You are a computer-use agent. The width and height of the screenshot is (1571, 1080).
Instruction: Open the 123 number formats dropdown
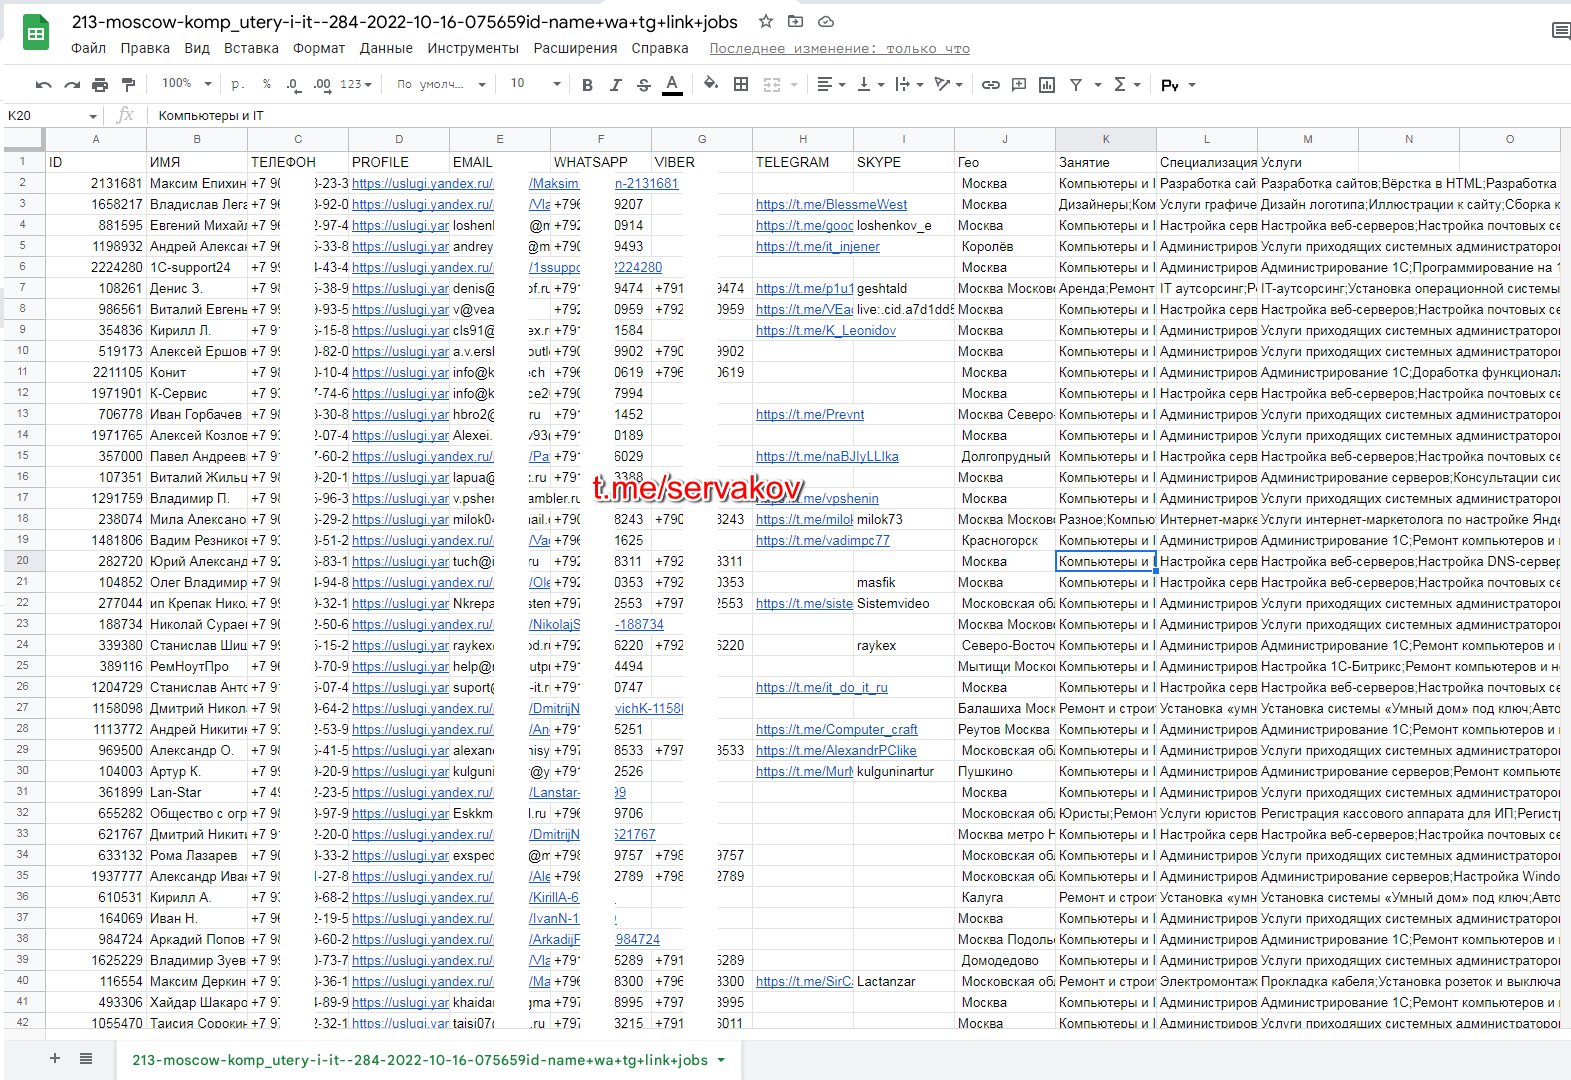click(x=355, y=85)
